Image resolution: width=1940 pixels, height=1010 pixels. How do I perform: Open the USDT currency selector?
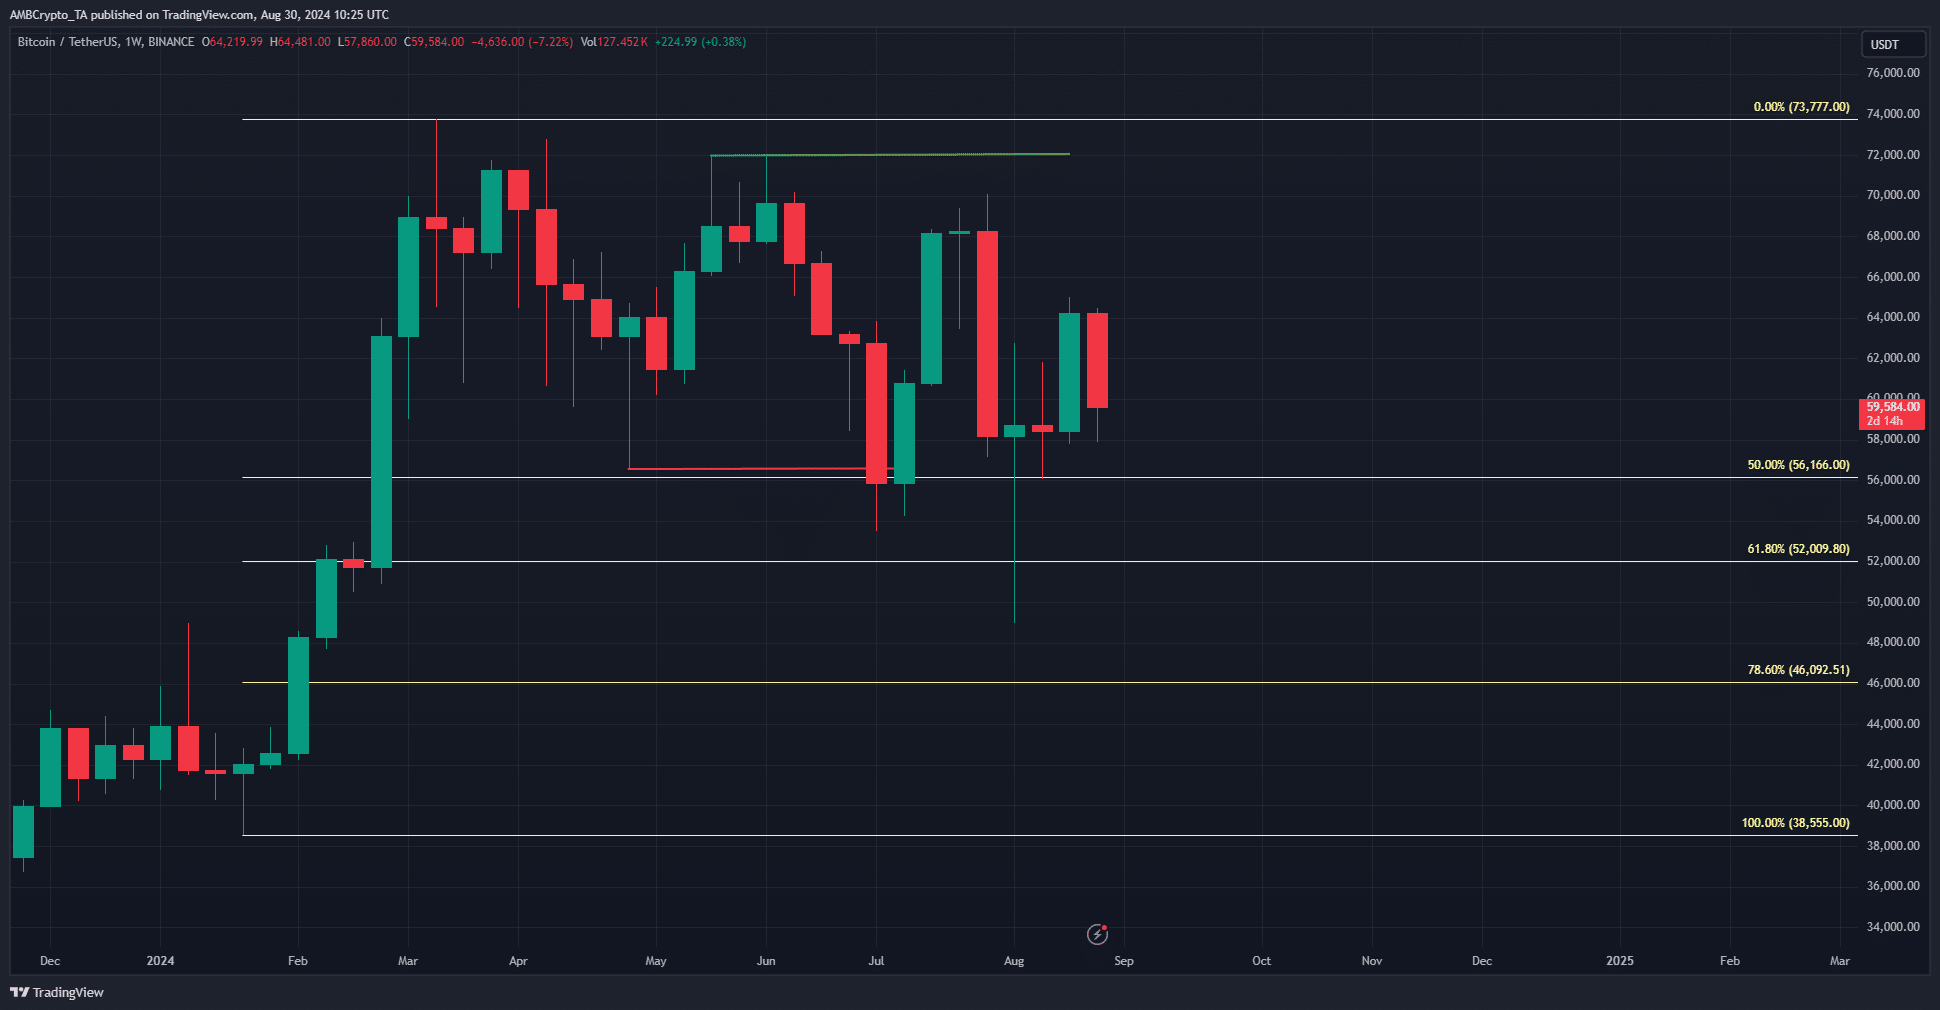(1892, 44)
